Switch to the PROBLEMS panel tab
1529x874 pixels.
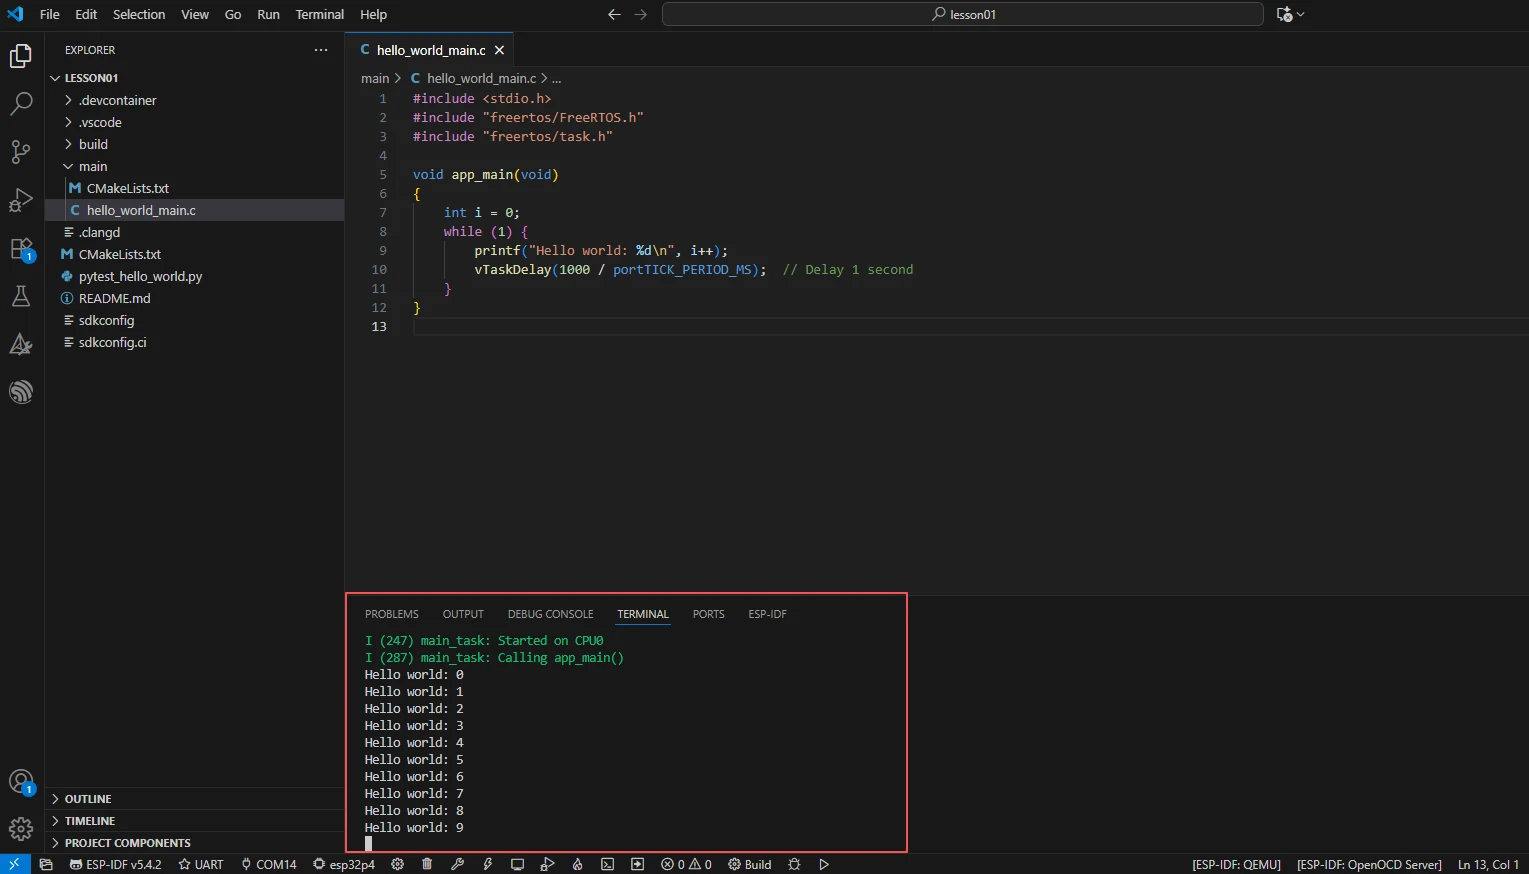pos(391,614)
